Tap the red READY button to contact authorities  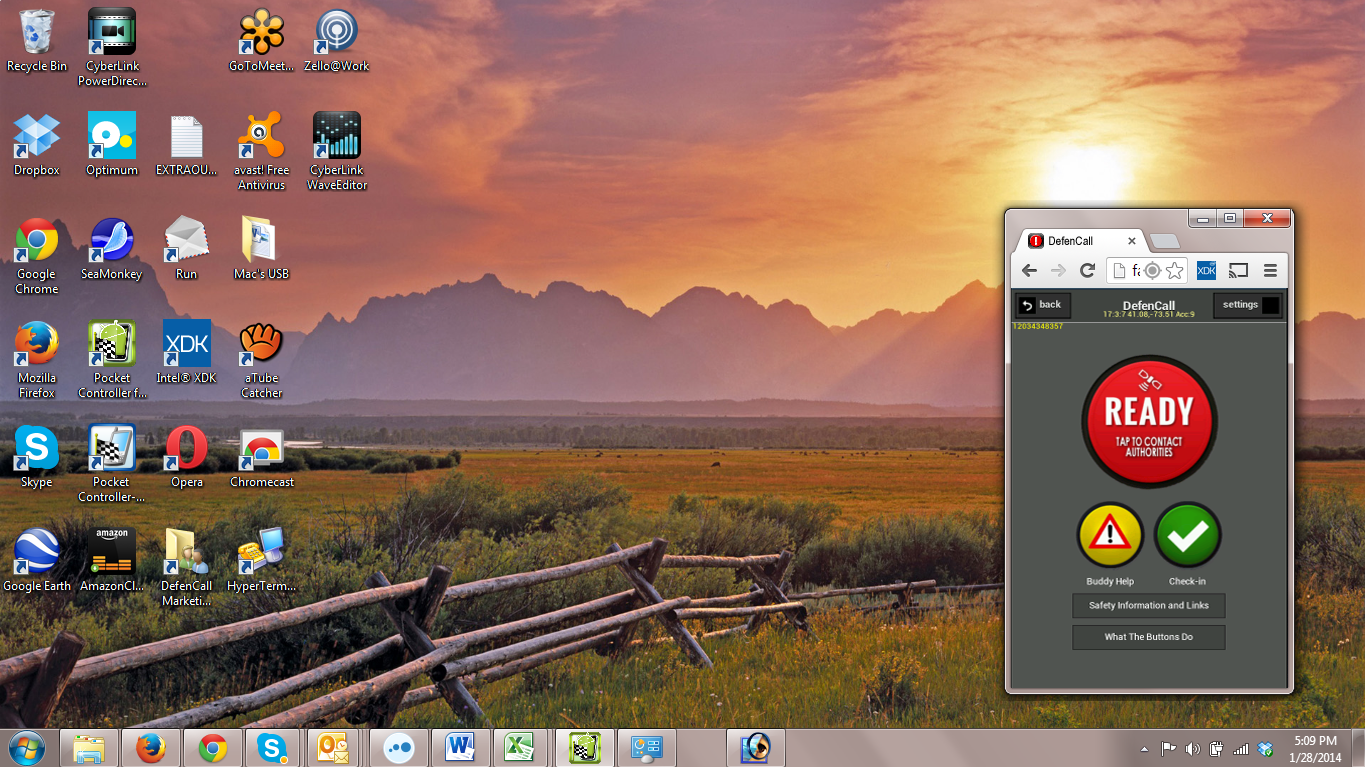coord(1149,422)
